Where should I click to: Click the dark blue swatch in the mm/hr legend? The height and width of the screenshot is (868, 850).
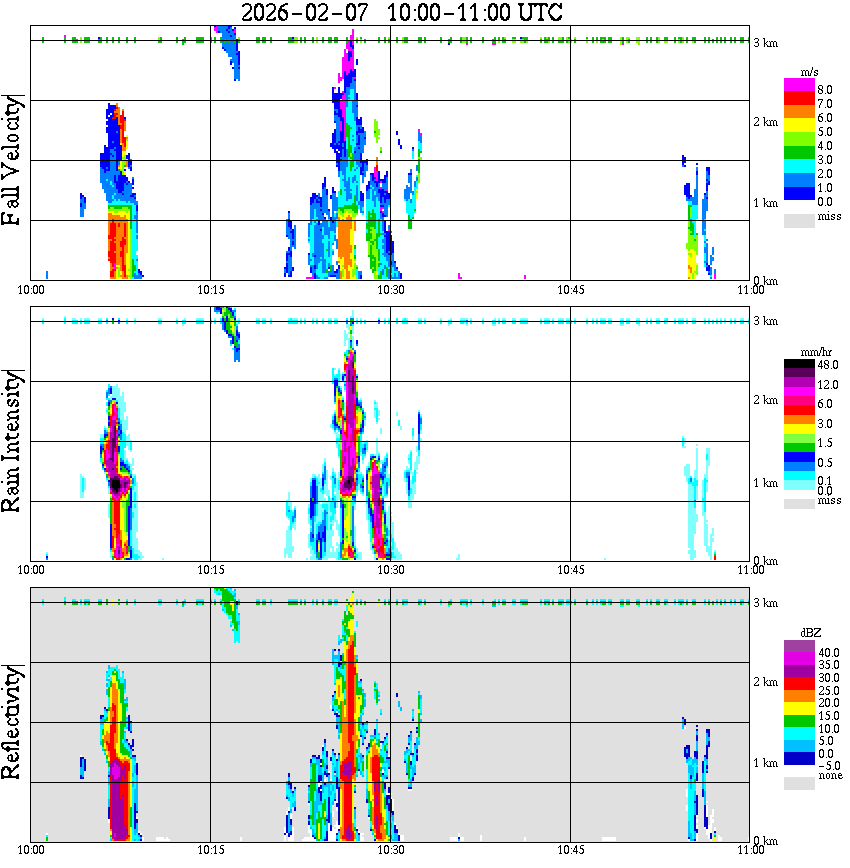(x=799, y=457)
